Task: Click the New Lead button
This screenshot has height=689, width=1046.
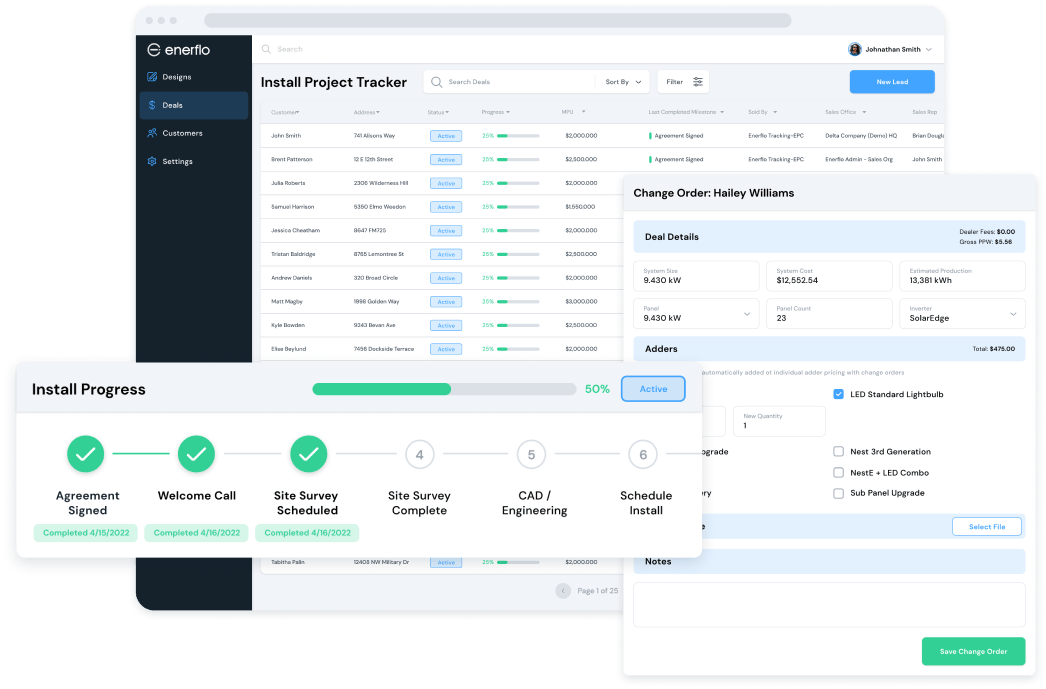Action: pos(891,81)
